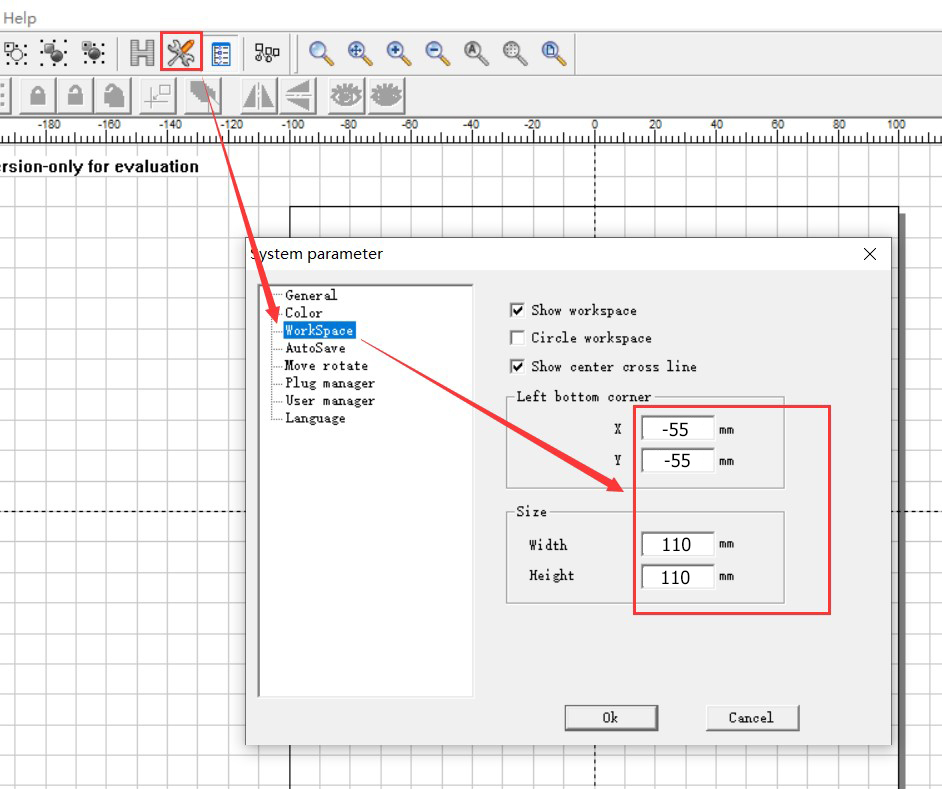This screenshot has width=942, height=789.
Task: Click the object list panel icon
Action: [x=221, y=53]
